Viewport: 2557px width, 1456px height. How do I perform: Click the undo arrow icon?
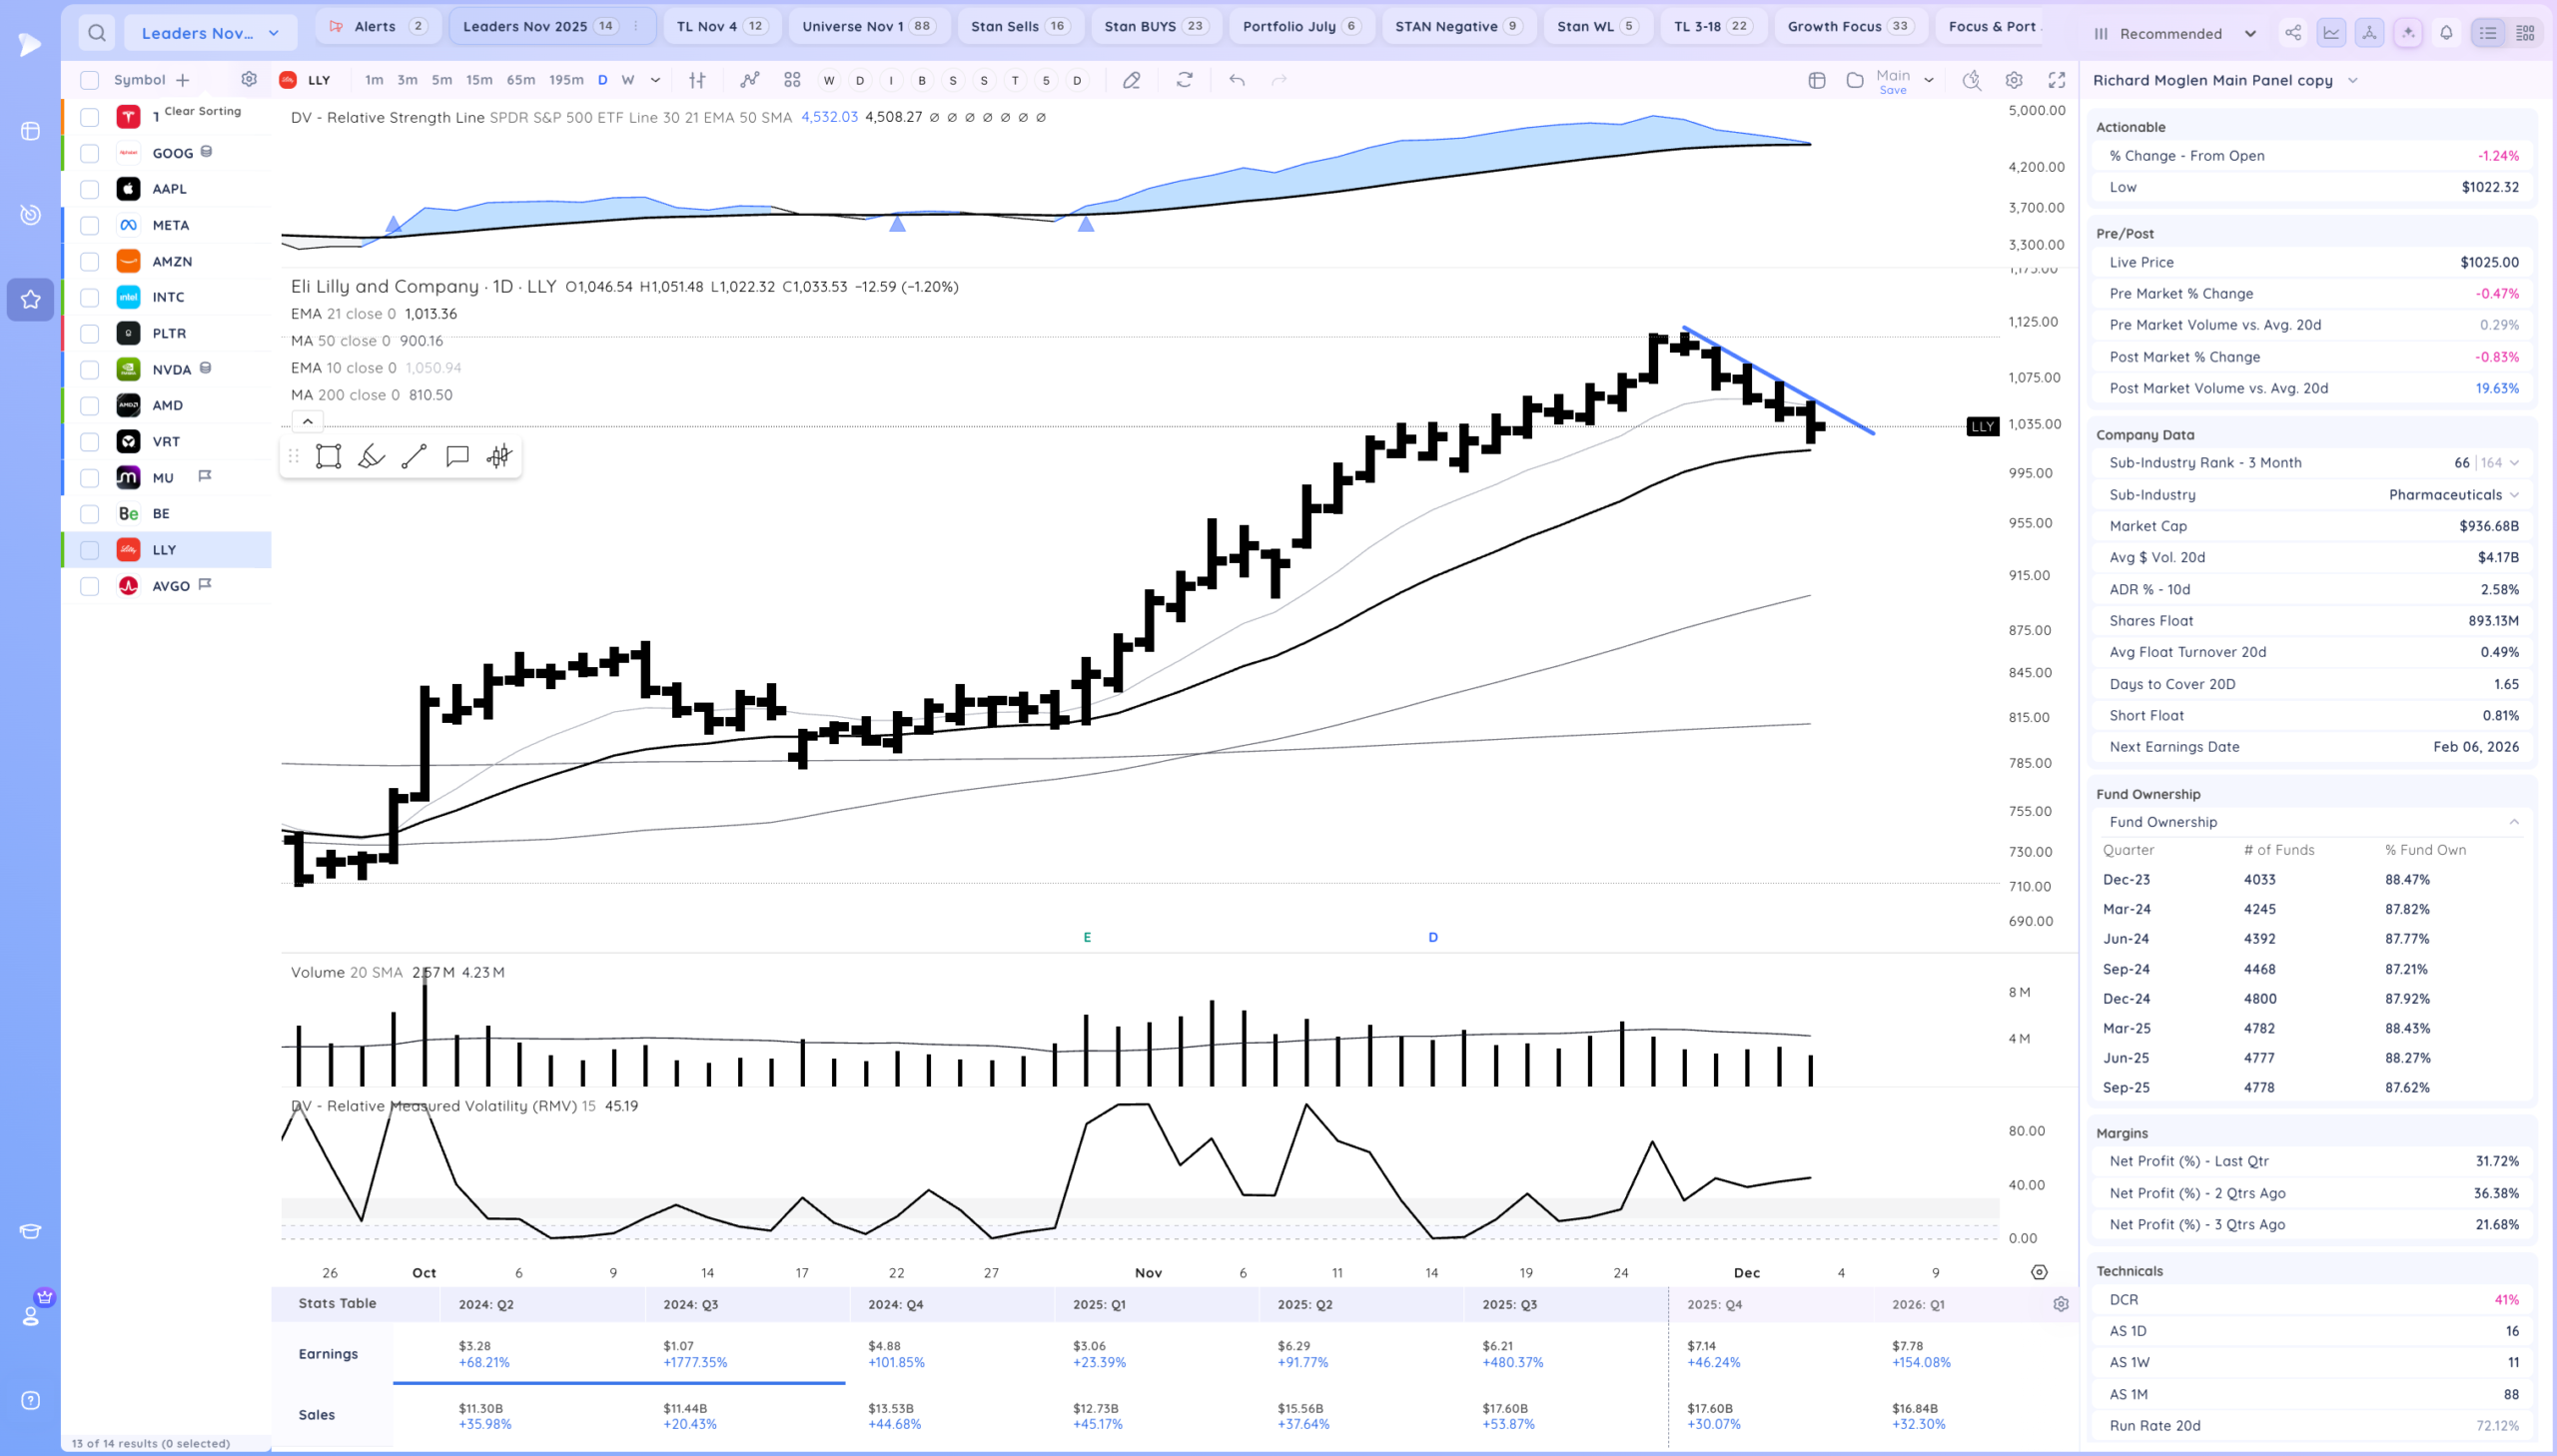[1237, 80]
